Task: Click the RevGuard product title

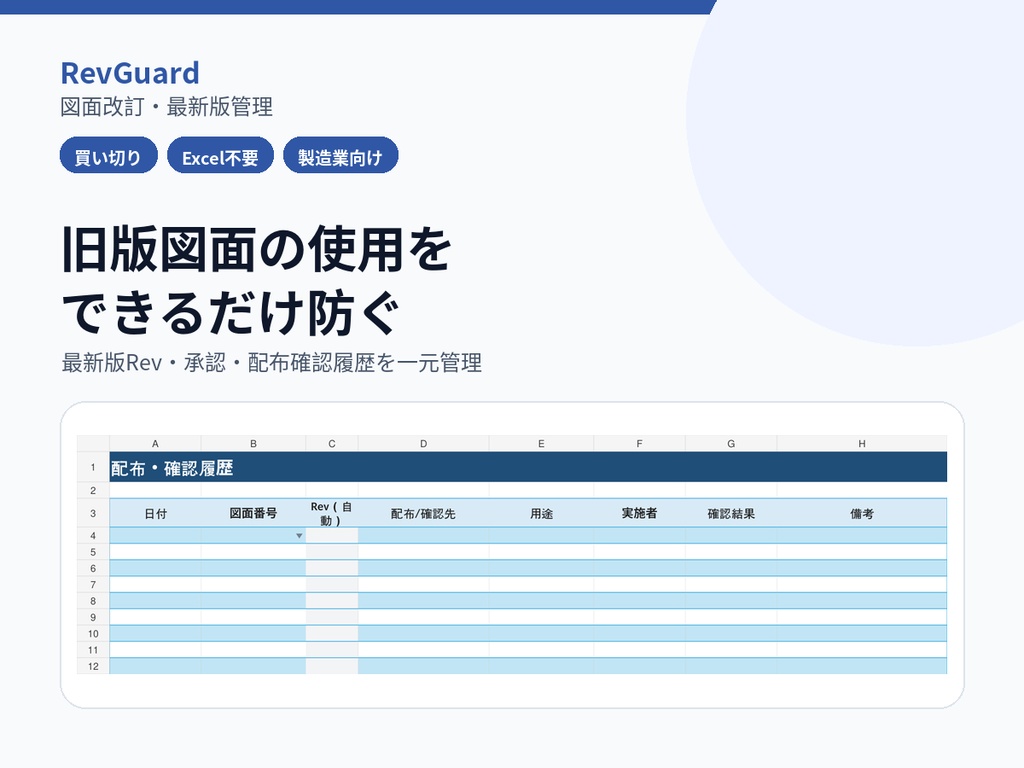Action: pyautogui.click(x=130, y=73)
